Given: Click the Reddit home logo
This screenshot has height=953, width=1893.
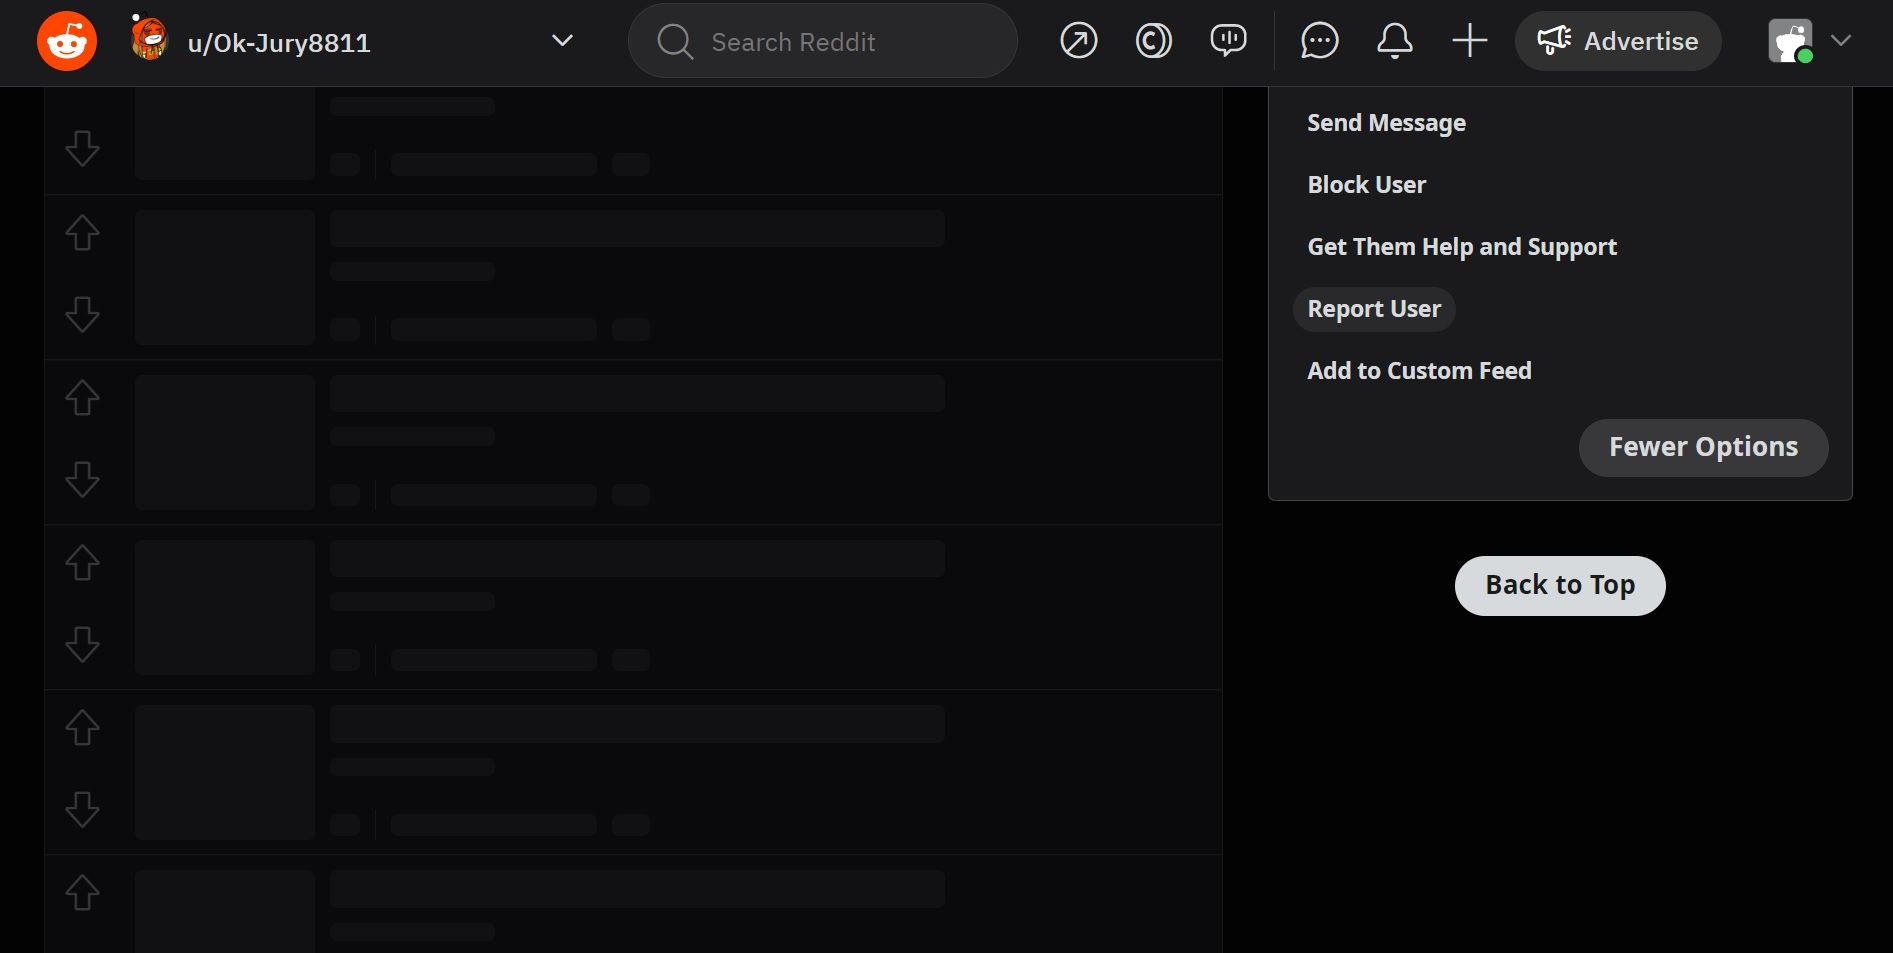Looking at the screenshot, I should 67,42.
